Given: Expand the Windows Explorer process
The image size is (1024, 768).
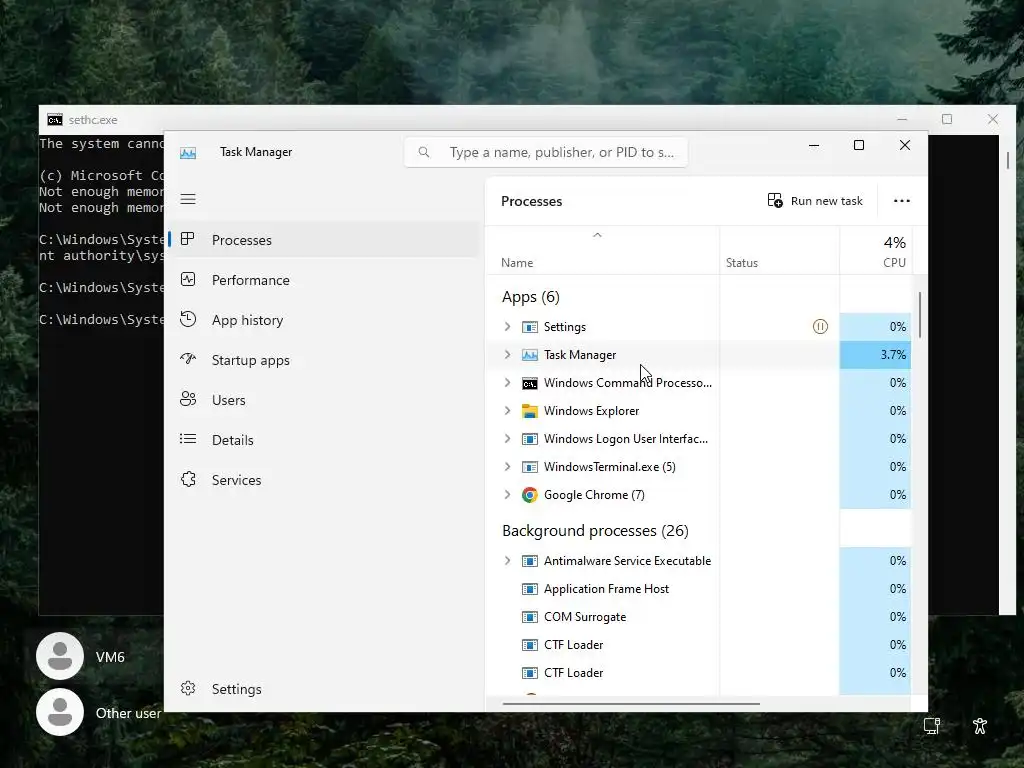Looking at the screenshot, I should coord(507,411).
